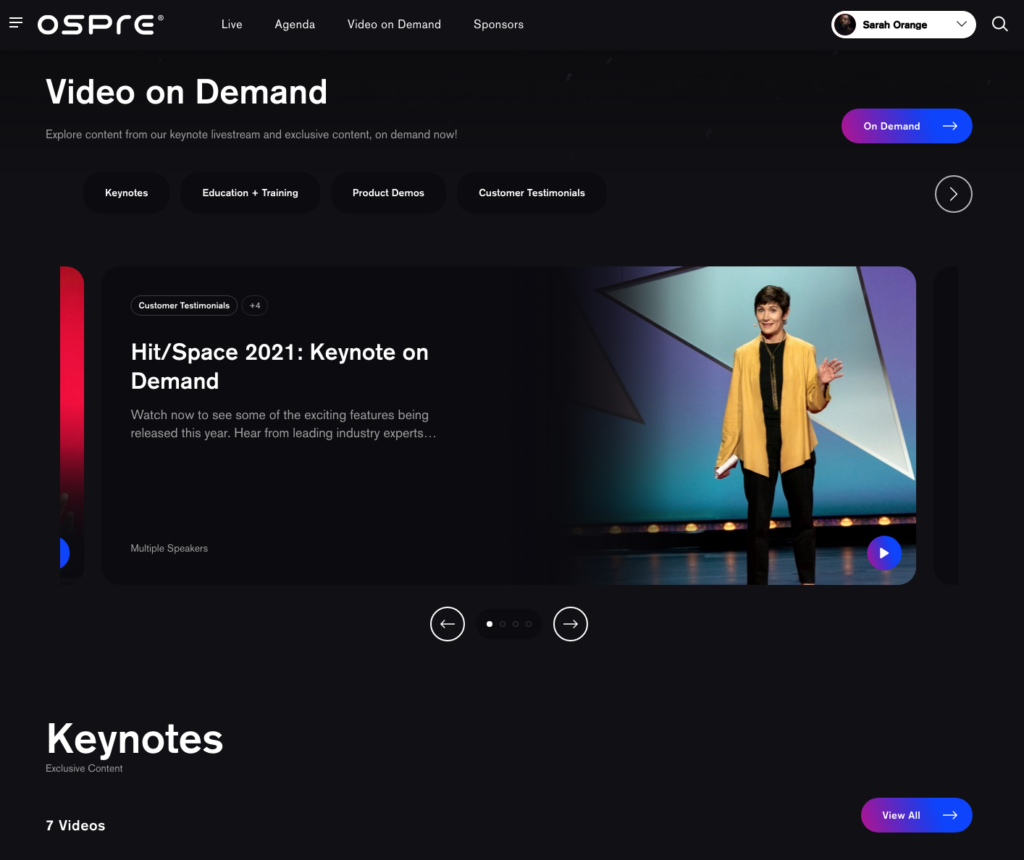1024x860 pixels.
Task: Click the 7 Videos count text
Action: (75, 825)
